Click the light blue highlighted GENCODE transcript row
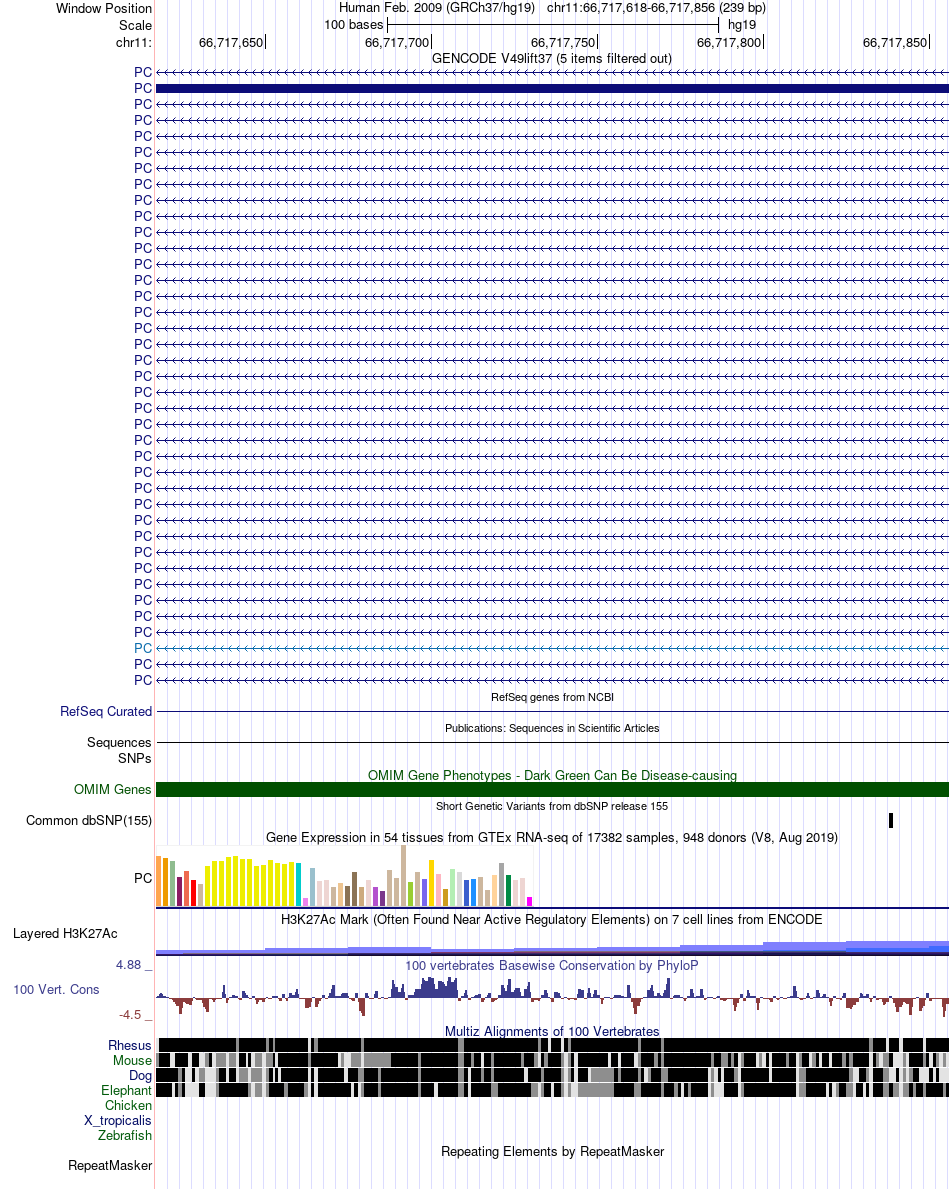This screenshot has height=1189, width=950. pos(552,648)
